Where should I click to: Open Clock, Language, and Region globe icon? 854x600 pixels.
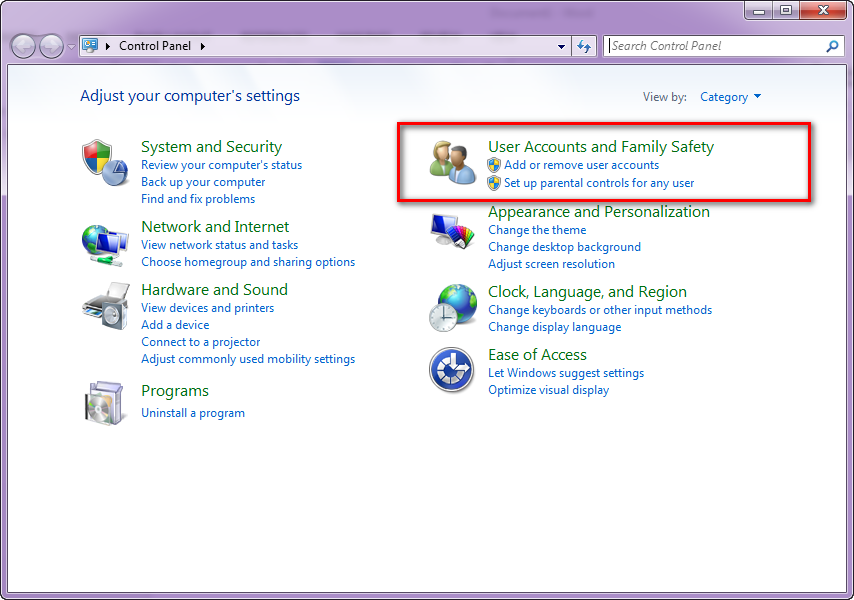453,308
